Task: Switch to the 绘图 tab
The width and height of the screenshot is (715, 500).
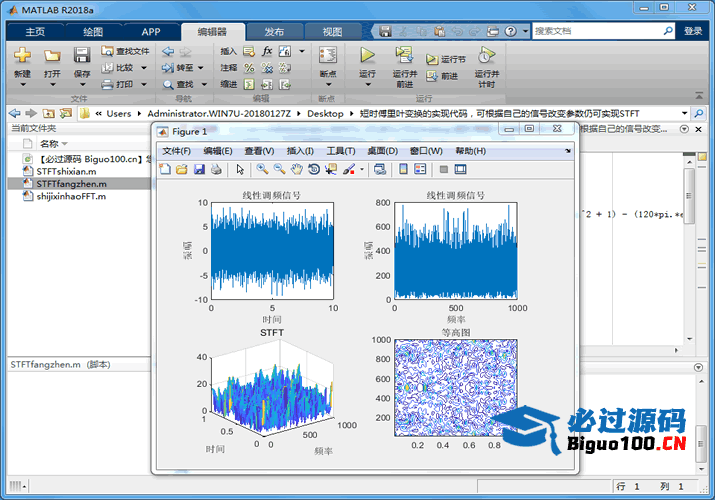Action: pyautogui.click(x=93, y=32)
